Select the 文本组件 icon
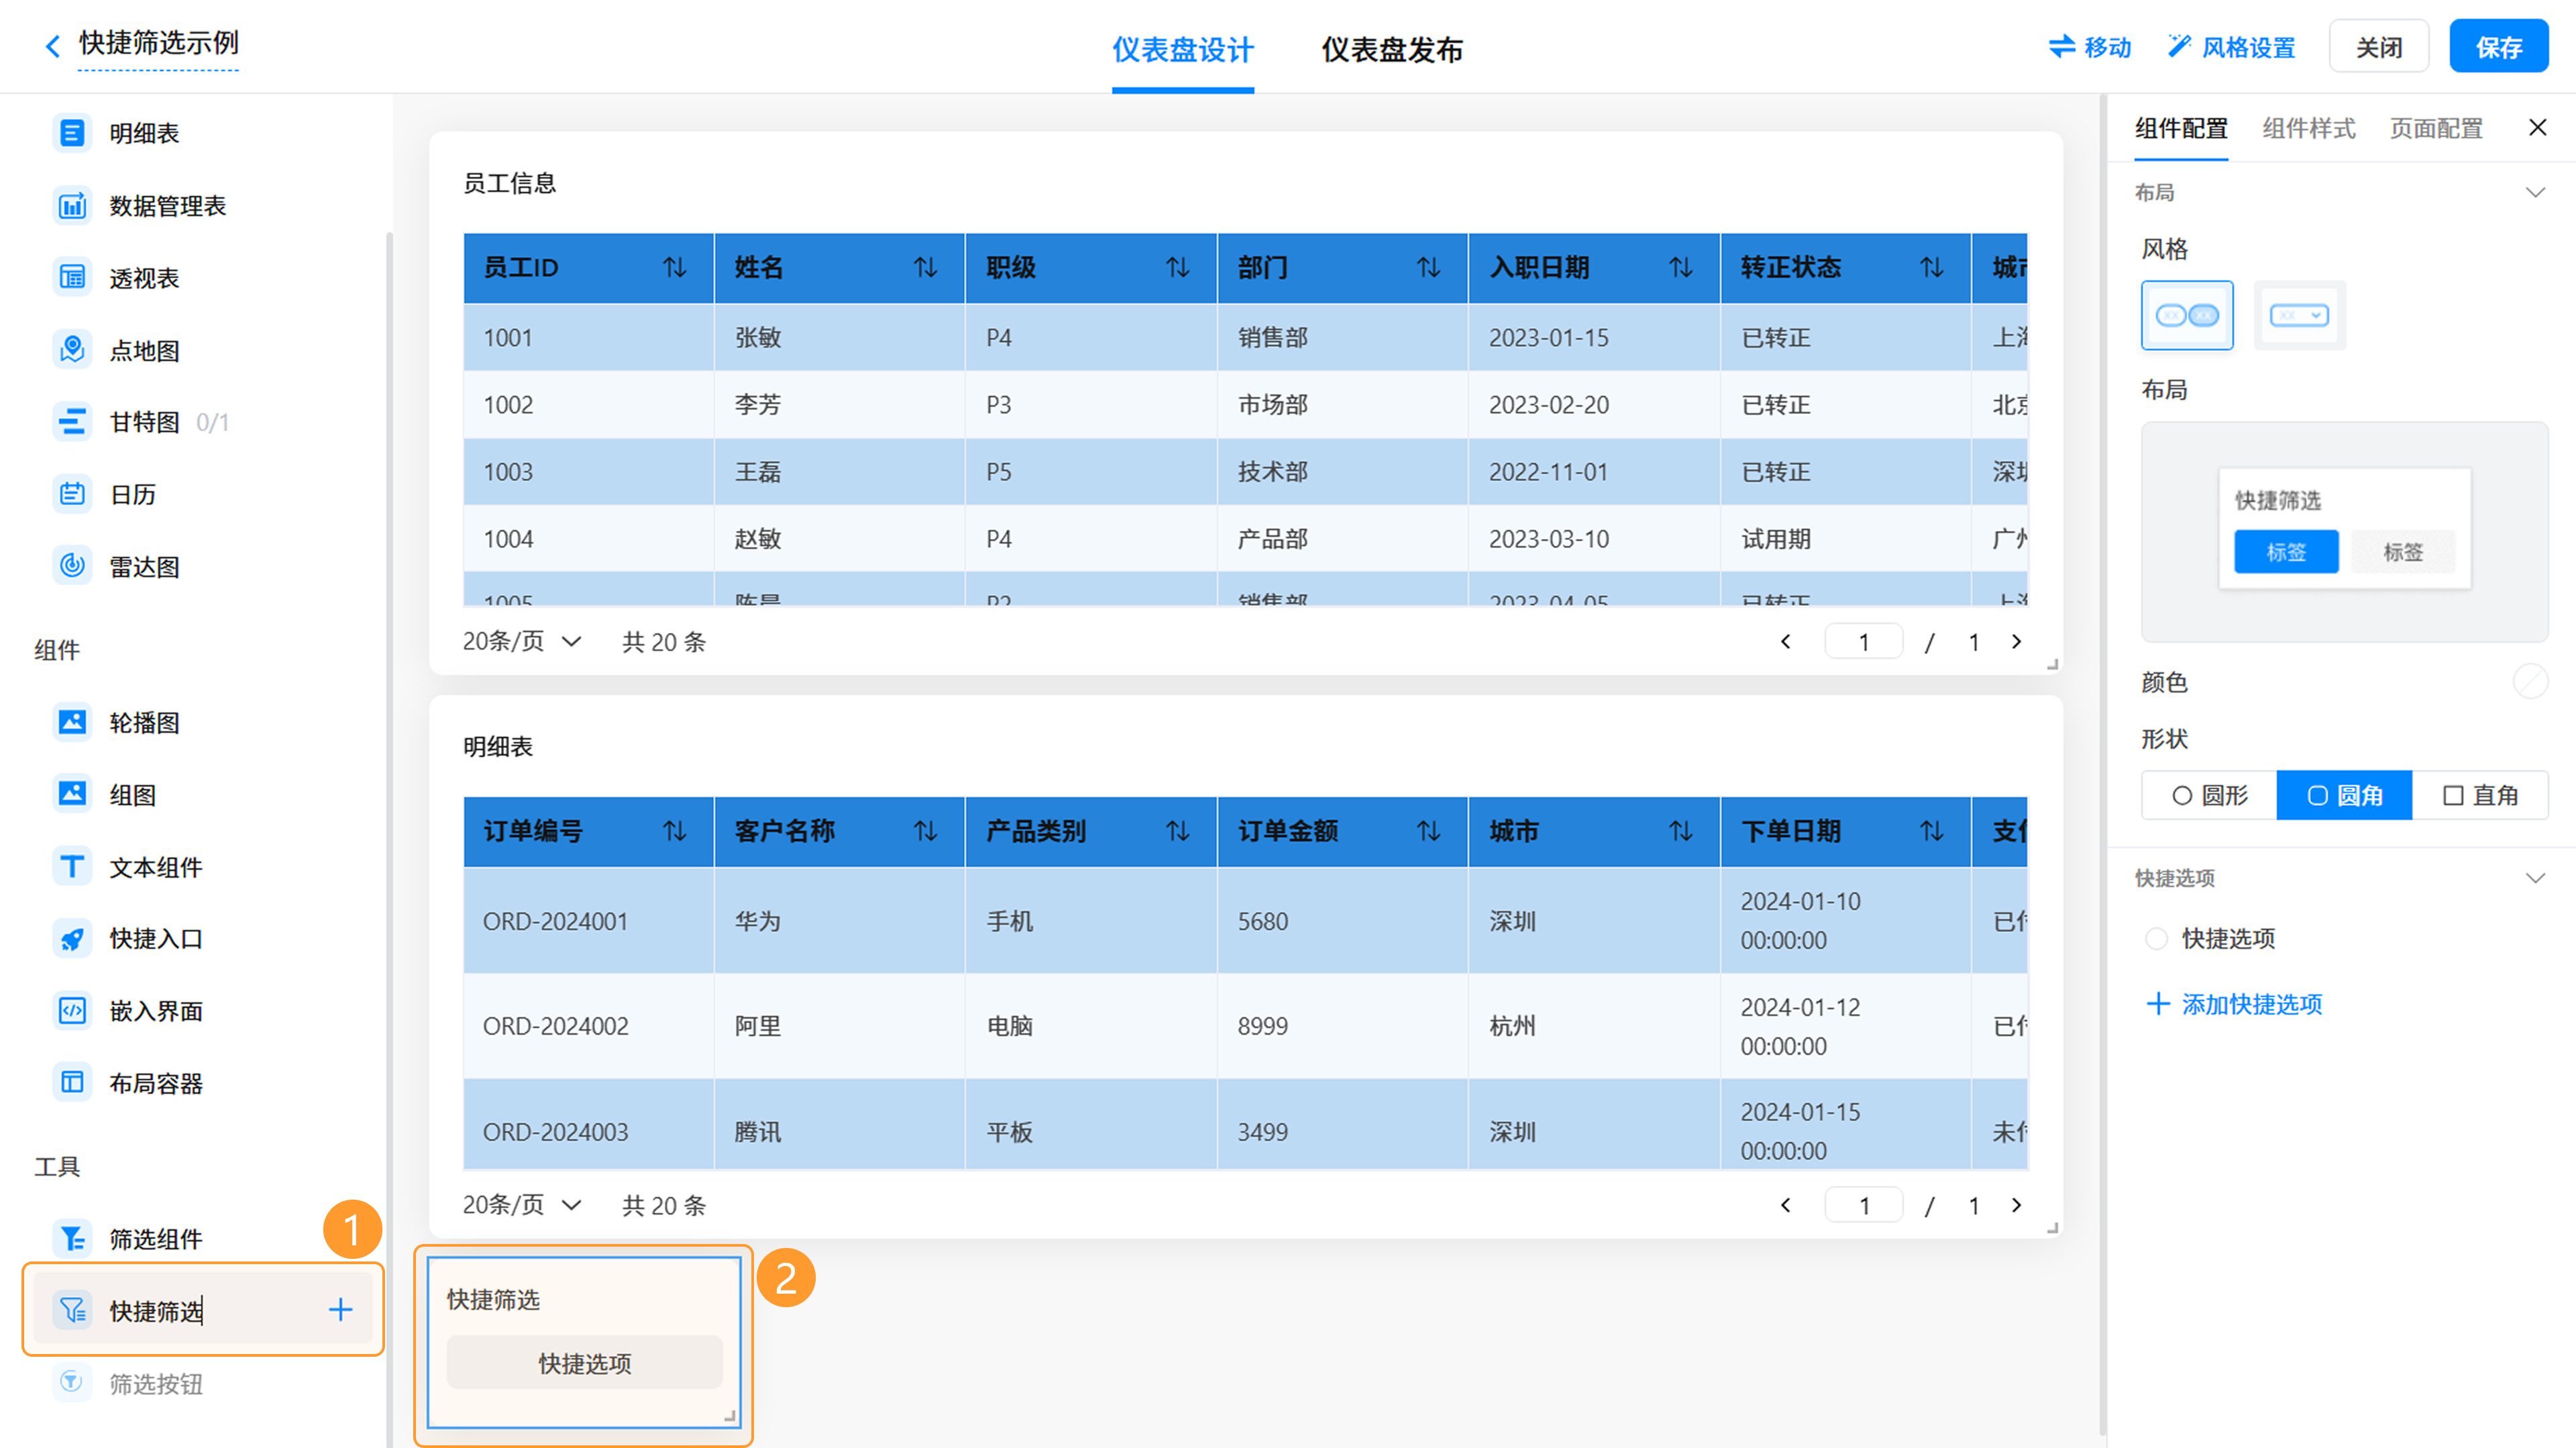This screenshot has width=2576, height=1448. [72, 866]
